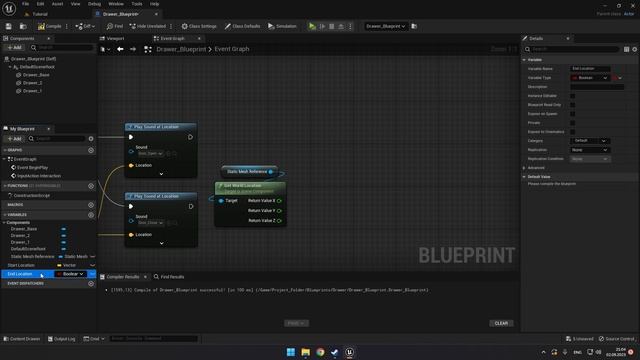The image size is (640, 360).
Task: Toggle the Private checkbox
Action: point(573,123)
